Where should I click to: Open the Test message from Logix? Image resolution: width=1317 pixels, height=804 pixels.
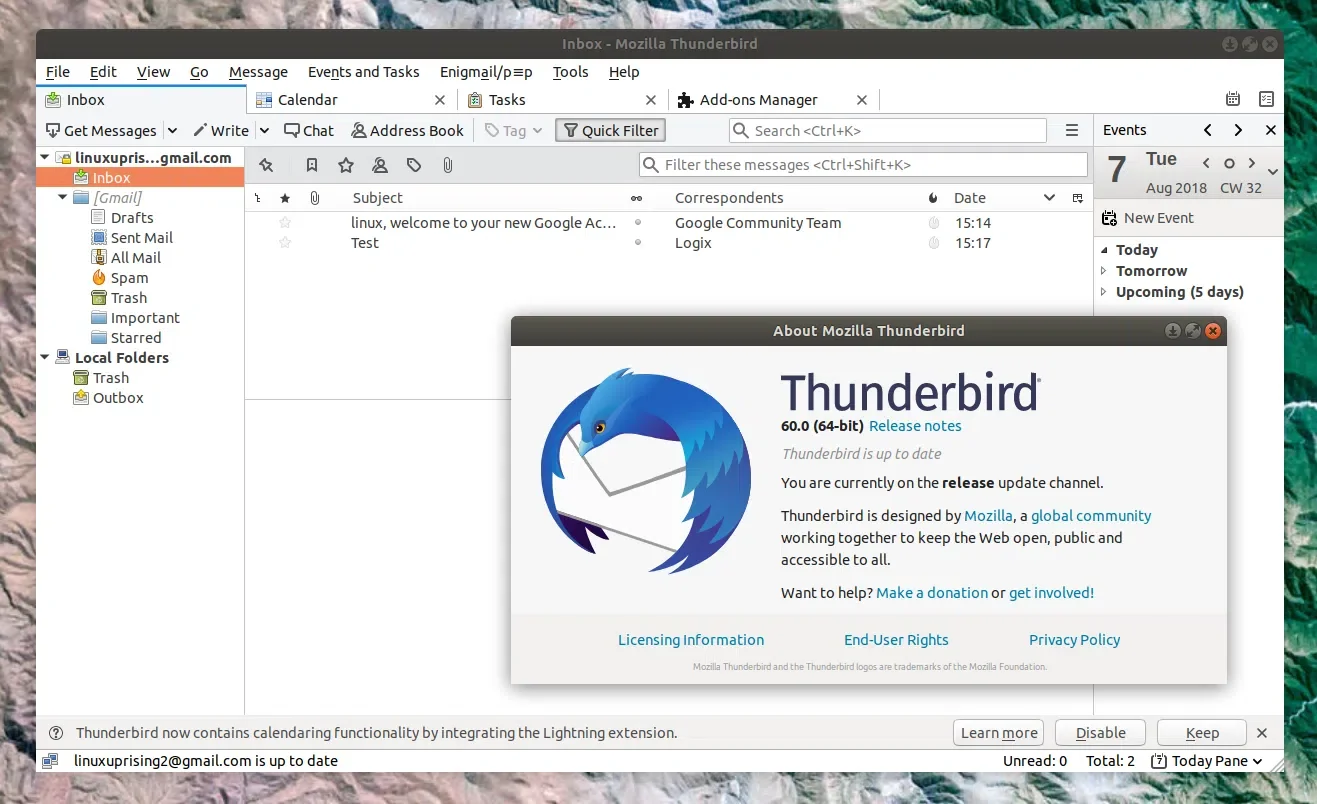[669, 243]
